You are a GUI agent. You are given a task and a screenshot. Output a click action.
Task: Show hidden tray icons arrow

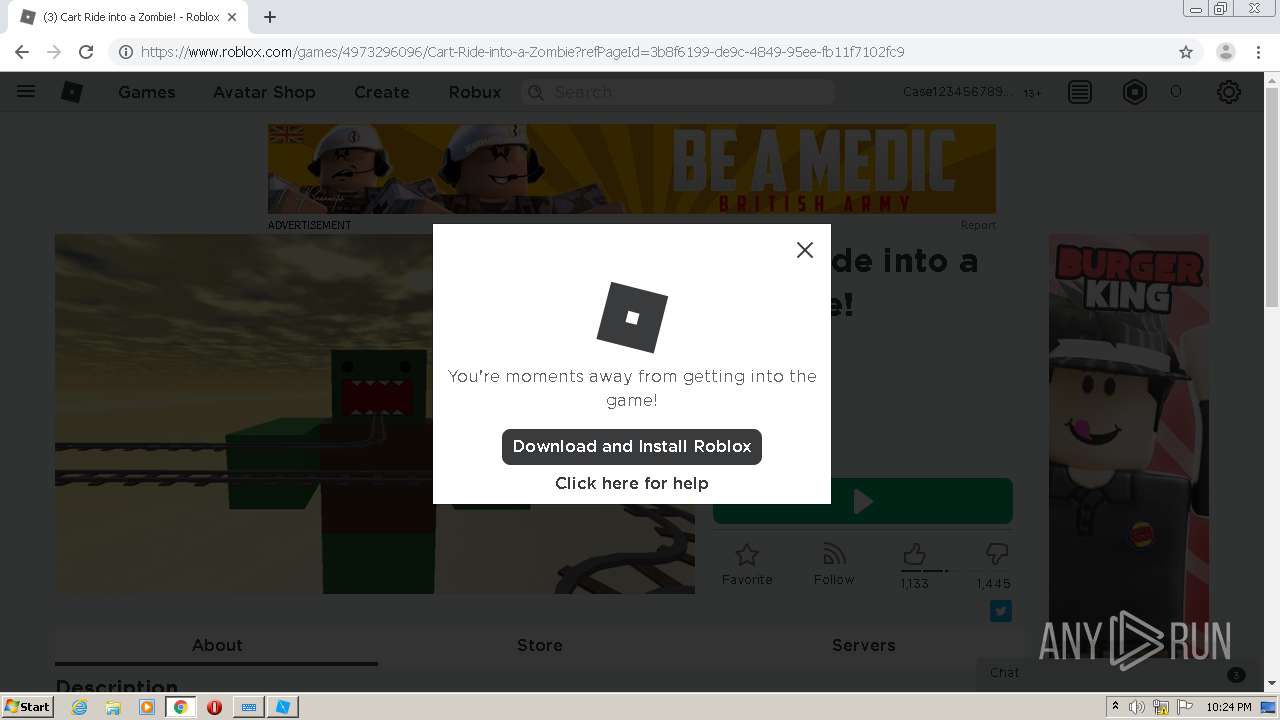(1115, 707)
